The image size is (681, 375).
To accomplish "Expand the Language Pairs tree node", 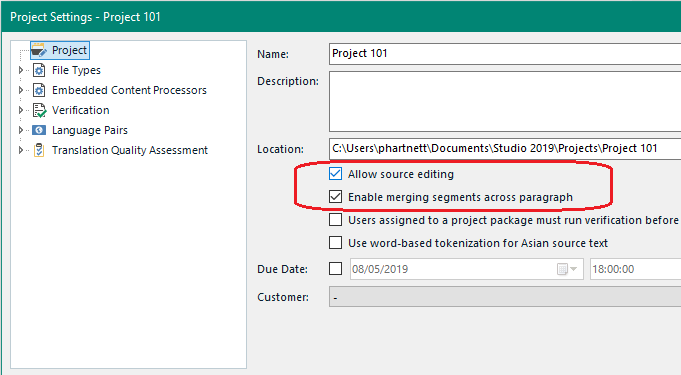I will [20, 130].
